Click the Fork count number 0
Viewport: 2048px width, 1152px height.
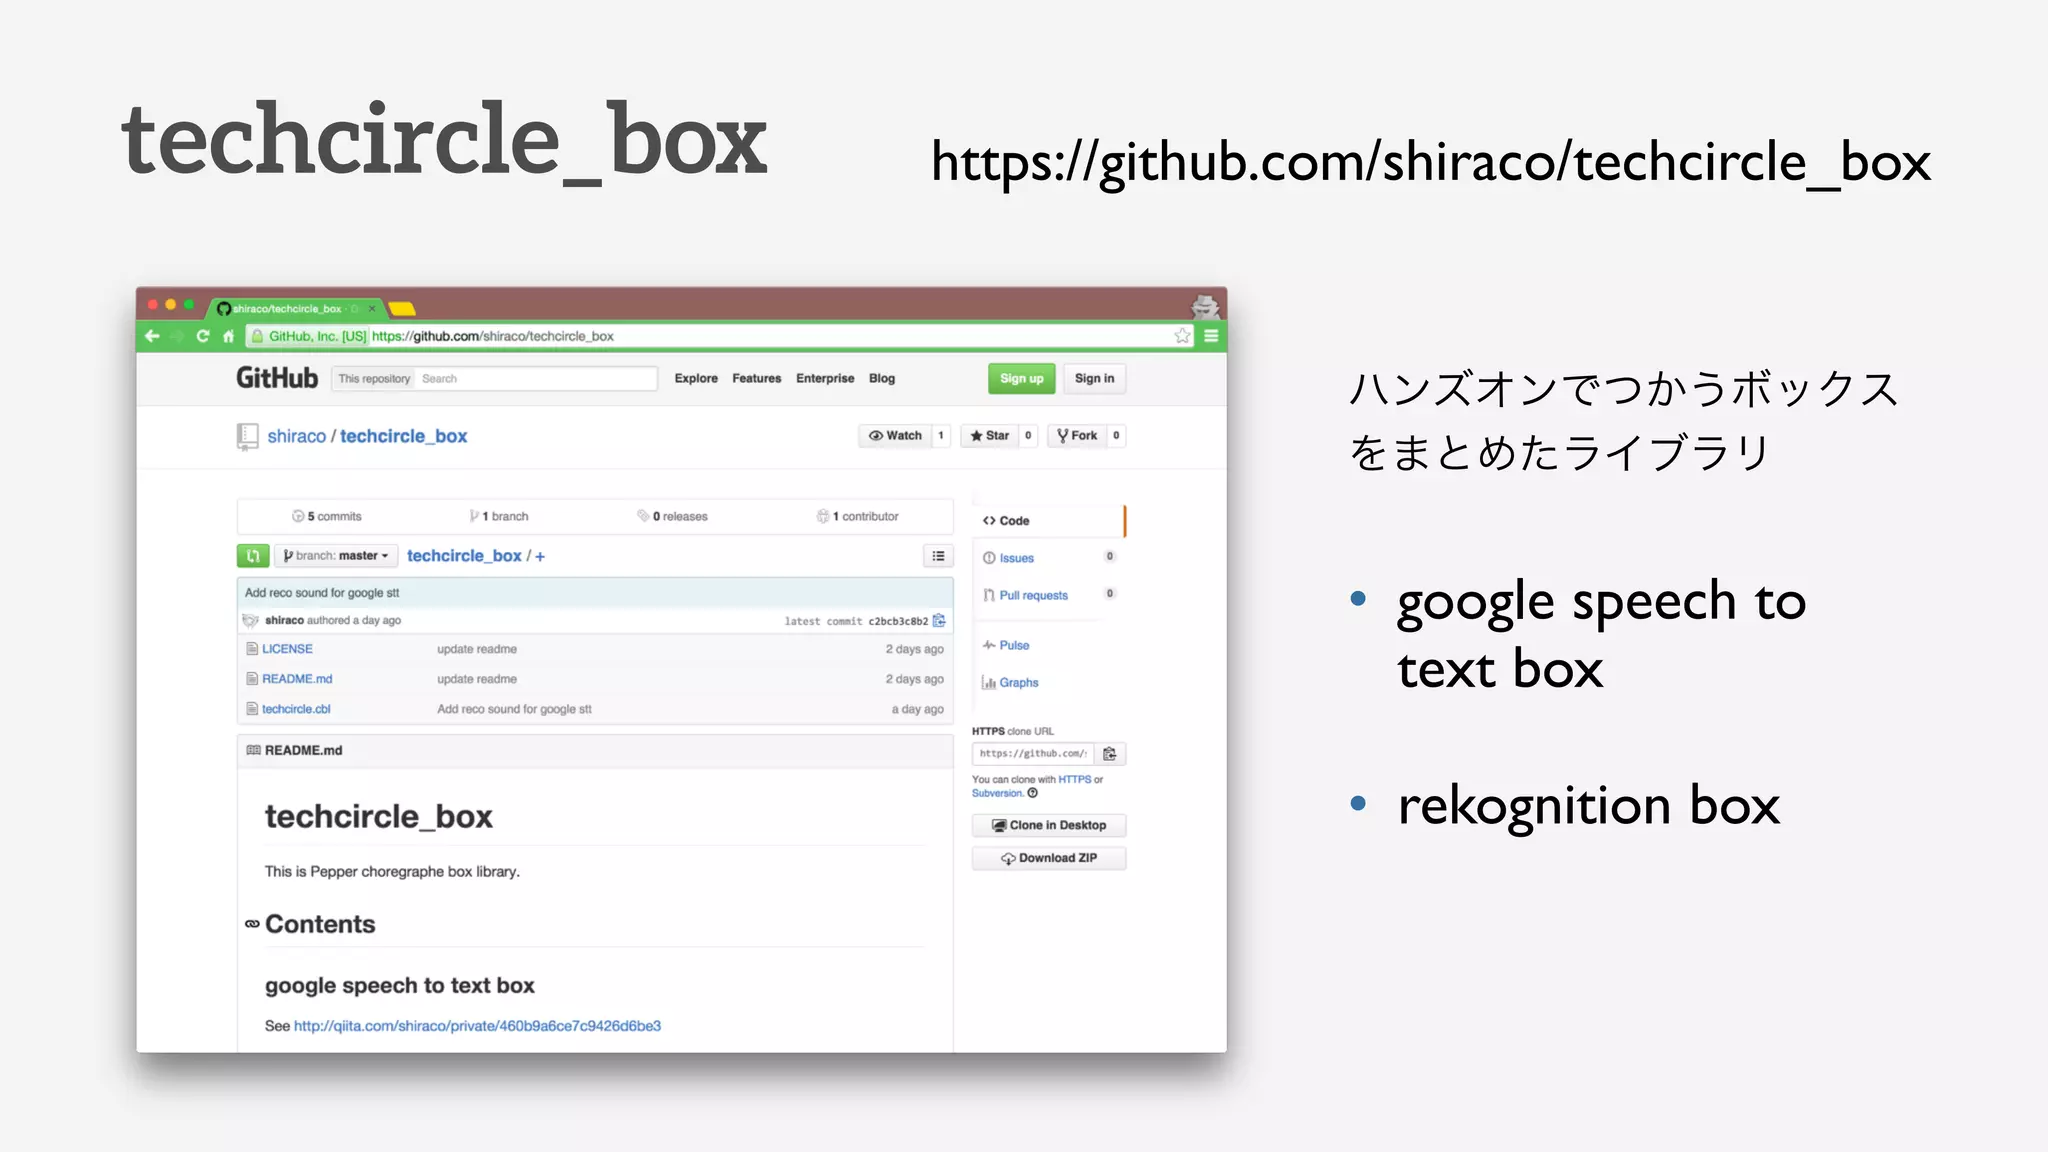point(1116,435)
